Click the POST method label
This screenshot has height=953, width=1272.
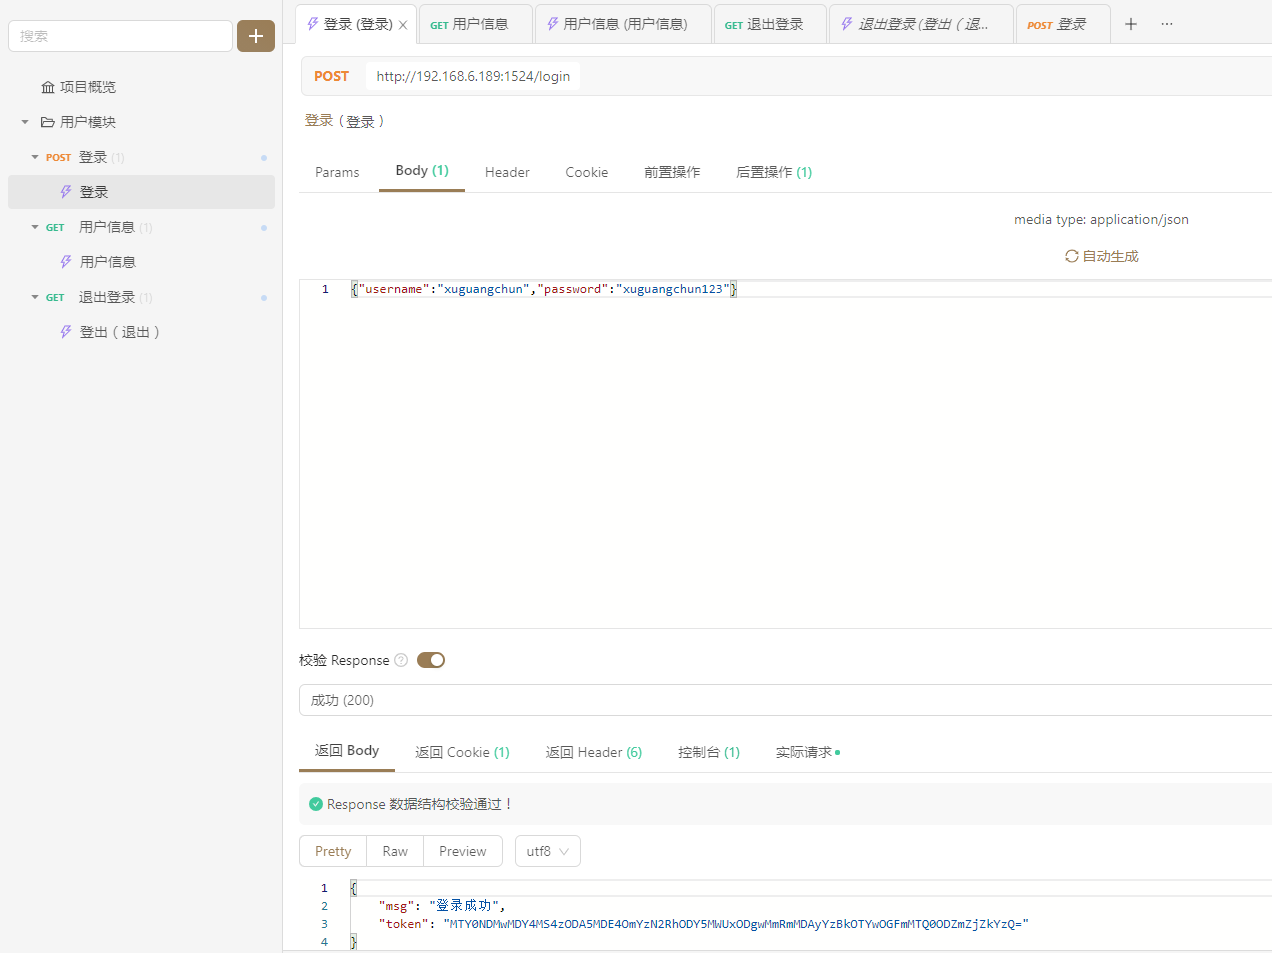coord(331,76)
